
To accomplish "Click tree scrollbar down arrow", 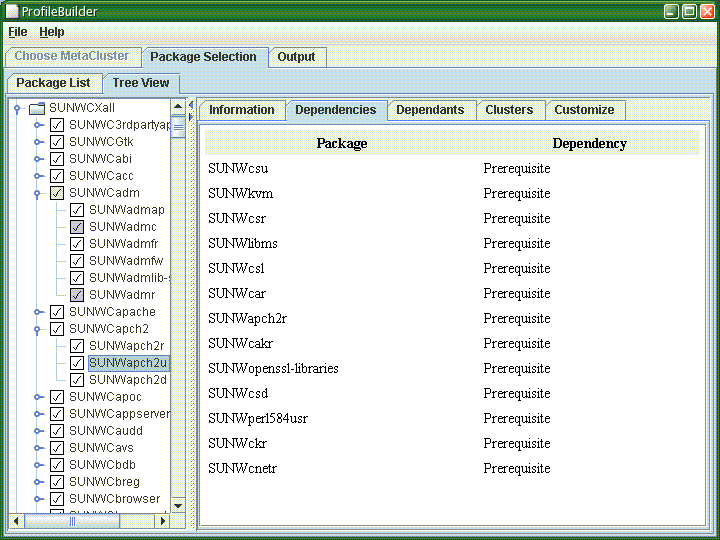I will [x=178, y=506].
